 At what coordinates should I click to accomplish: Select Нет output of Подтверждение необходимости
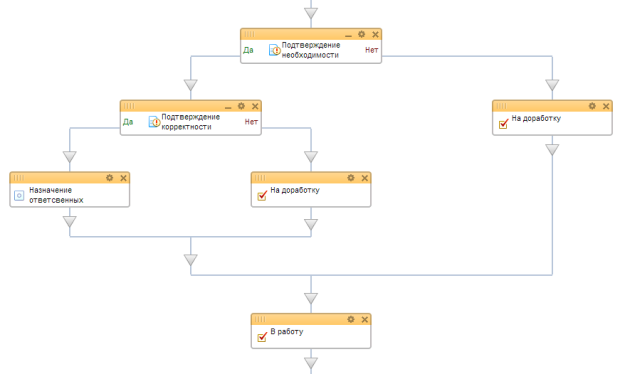click(x=372, y=50)
